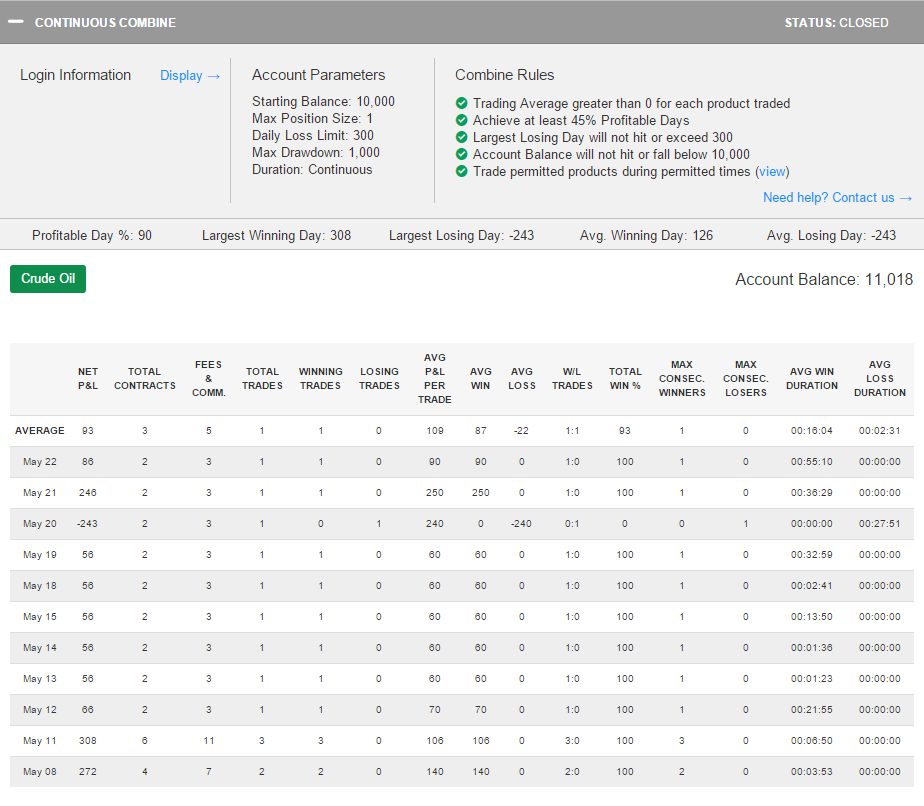924x806 pixels.
Task: Click the AVERAGE summary row label
Action: click(x=40, y=431)
